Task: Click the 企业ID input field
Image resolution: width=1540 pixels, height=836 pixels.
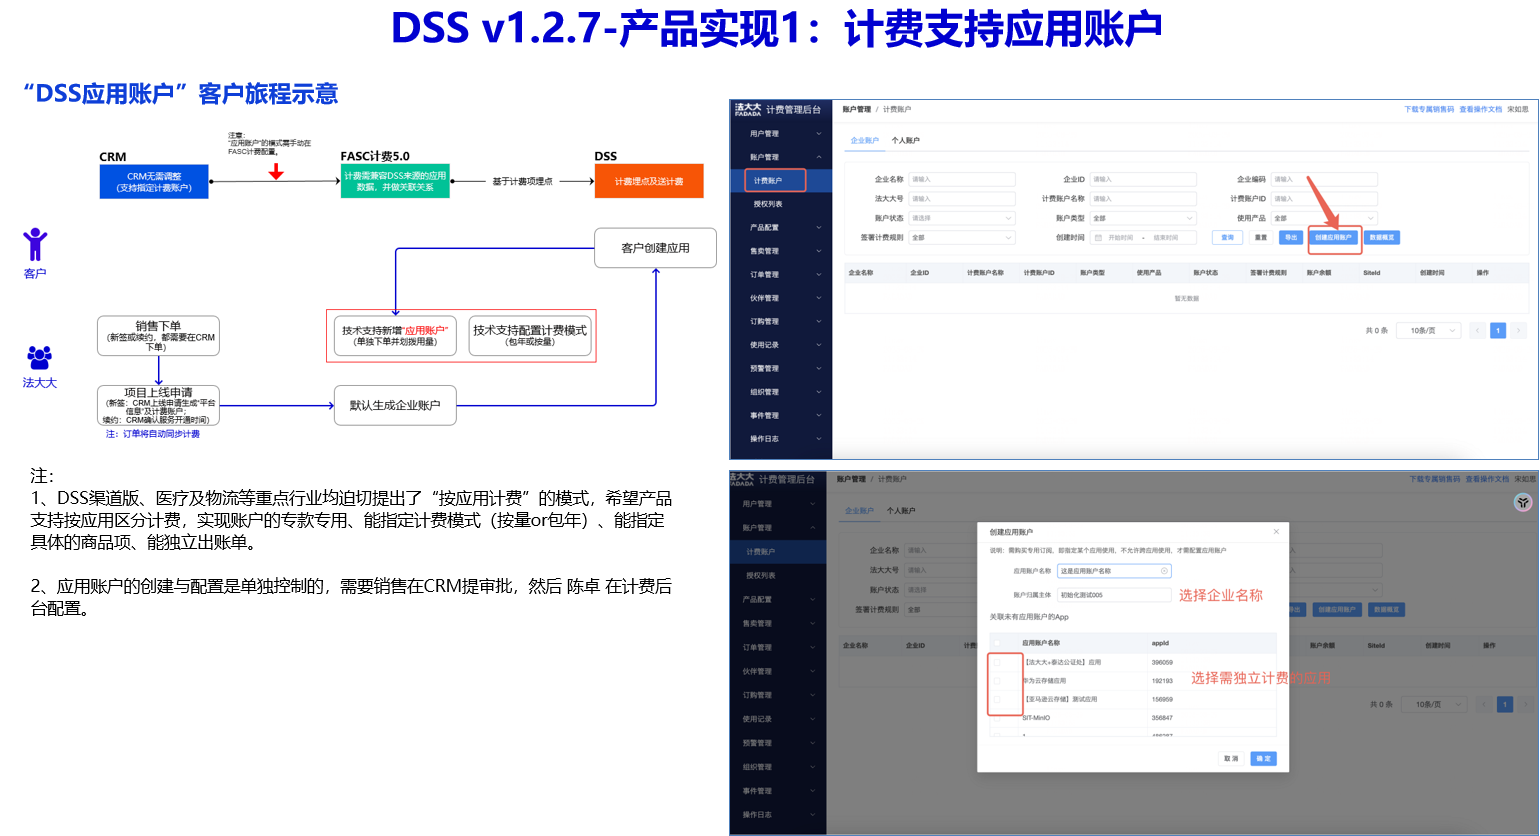Action: click(x=1143, y=180)
